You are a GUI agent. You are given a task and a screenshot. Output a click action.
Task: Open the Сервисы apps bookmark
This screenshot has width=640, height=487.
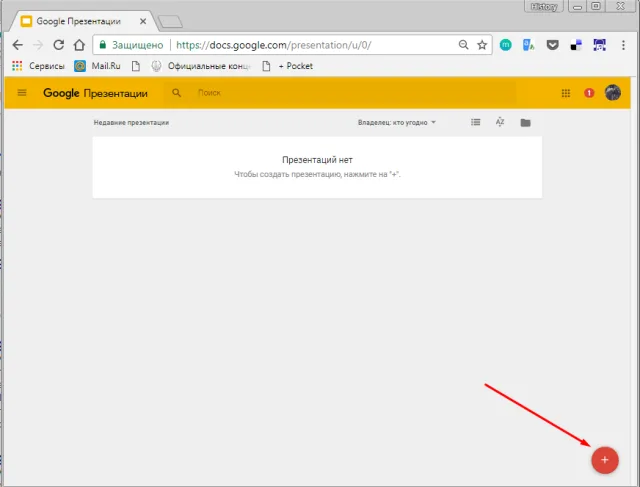(x=38, y=66)
